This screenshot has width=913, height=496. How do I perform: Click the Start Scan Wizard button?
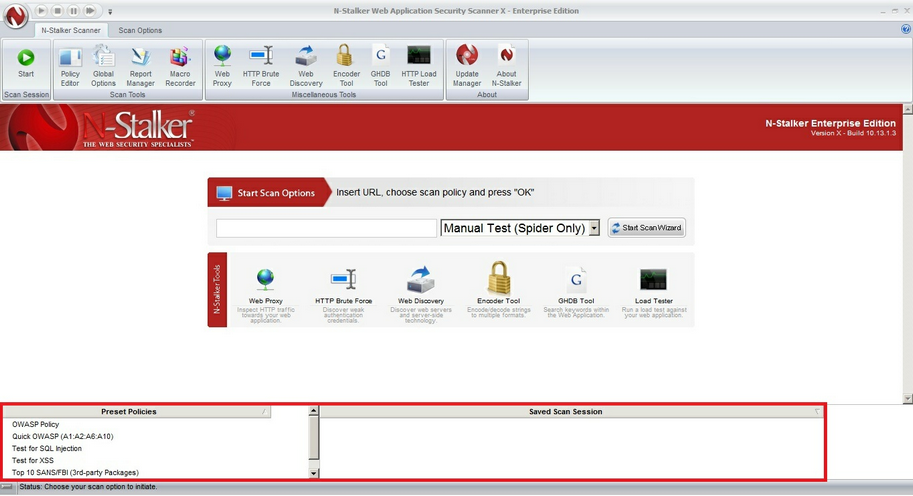pos(646,228)
